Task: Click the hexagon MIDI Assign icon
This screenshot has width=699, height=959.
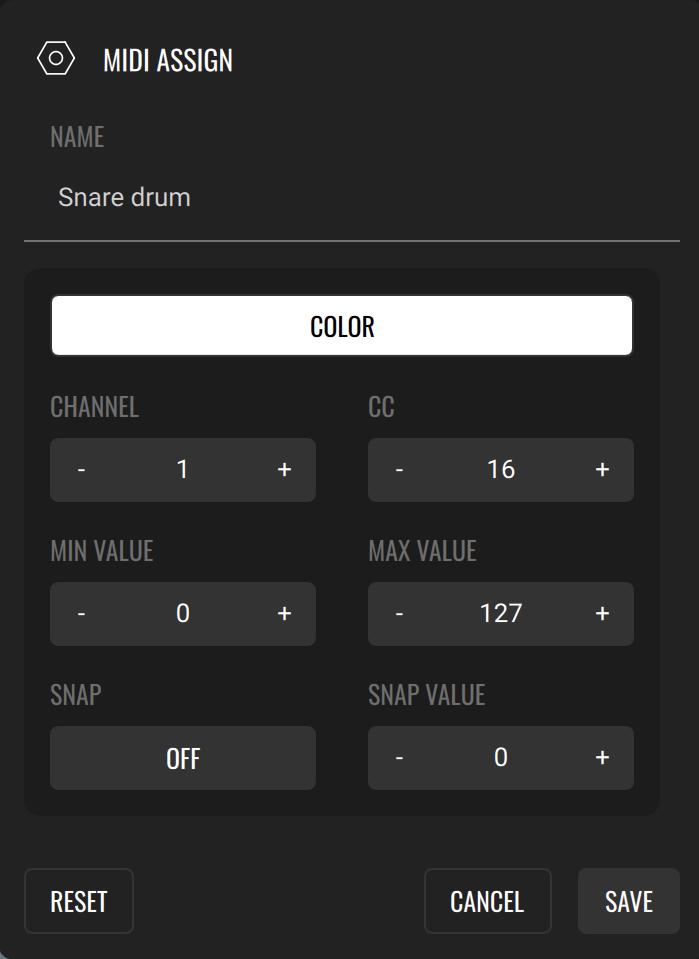Action: (56, 59)
